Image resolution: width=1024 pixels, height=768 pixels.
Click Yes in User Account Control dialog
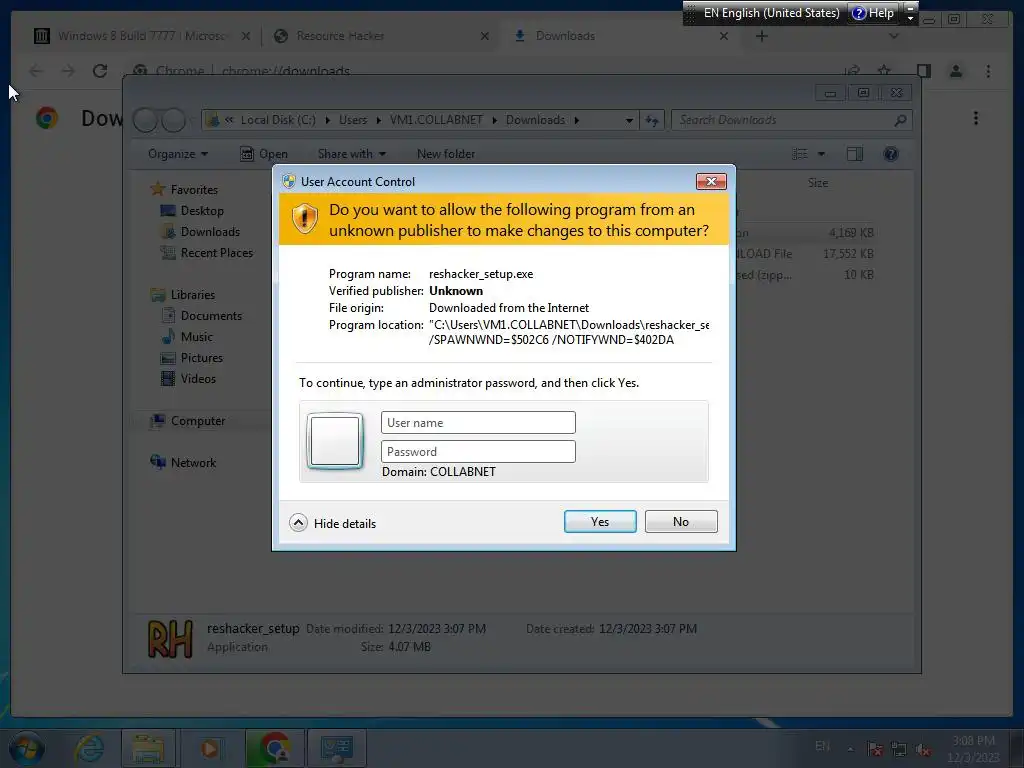coord(600,521)
